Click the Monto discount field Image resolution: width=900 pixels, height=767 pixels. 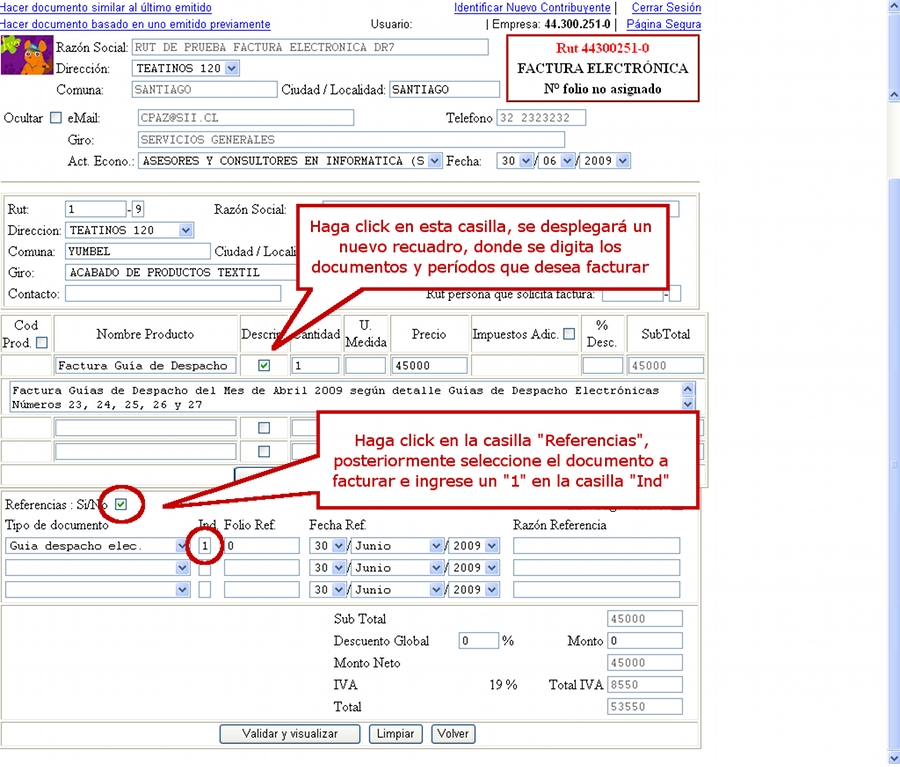click(x=645, y=641)
